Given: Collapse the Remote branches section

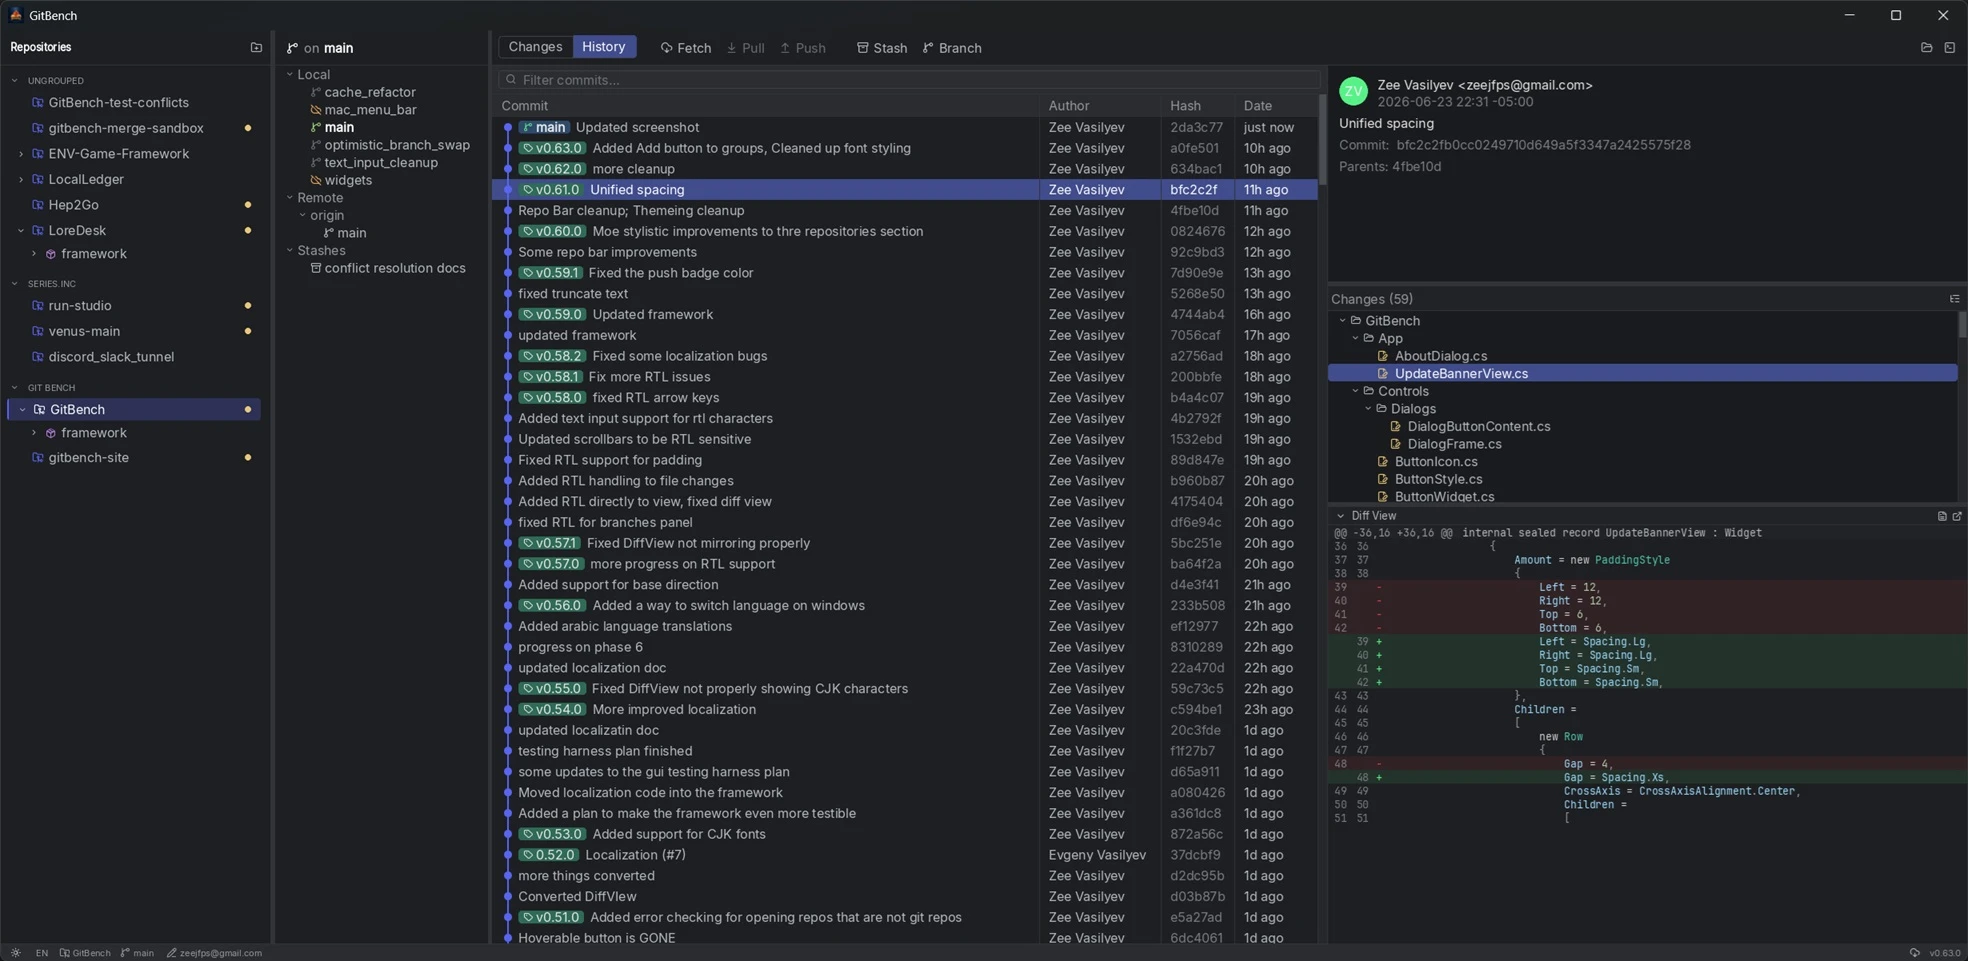Looking at the screenshot, I should (x=290, y=198).
